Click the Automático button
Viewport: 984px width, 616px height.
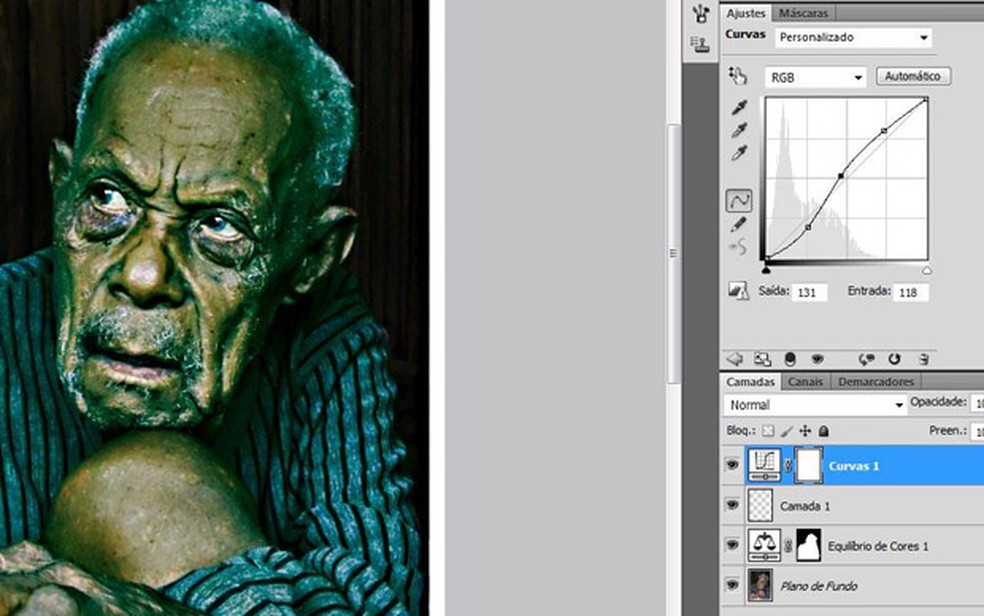click(x=913, y=76)
